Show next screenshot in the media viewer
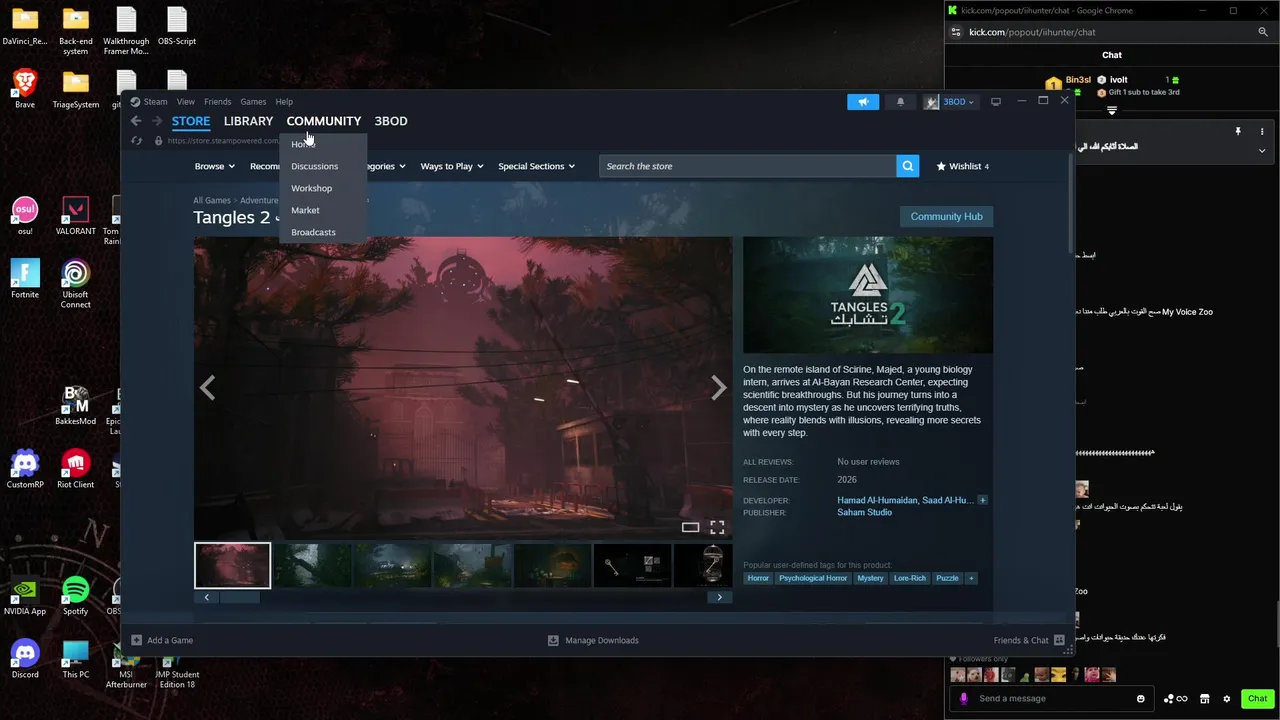 [x=718, y=388]
